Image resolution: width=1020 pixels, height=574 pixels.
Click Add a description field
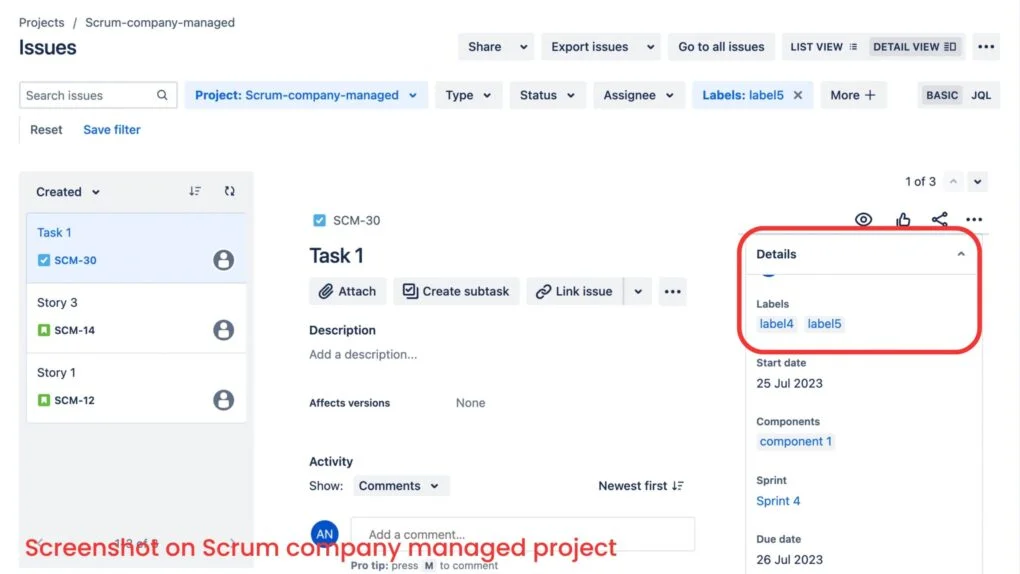(x=363, y=355)
